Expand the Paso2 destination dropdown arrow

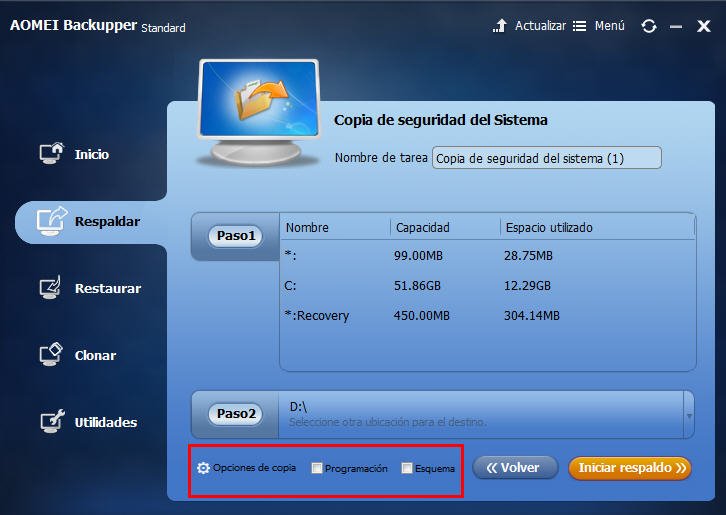pyautogui.click(x=689, y=415)
